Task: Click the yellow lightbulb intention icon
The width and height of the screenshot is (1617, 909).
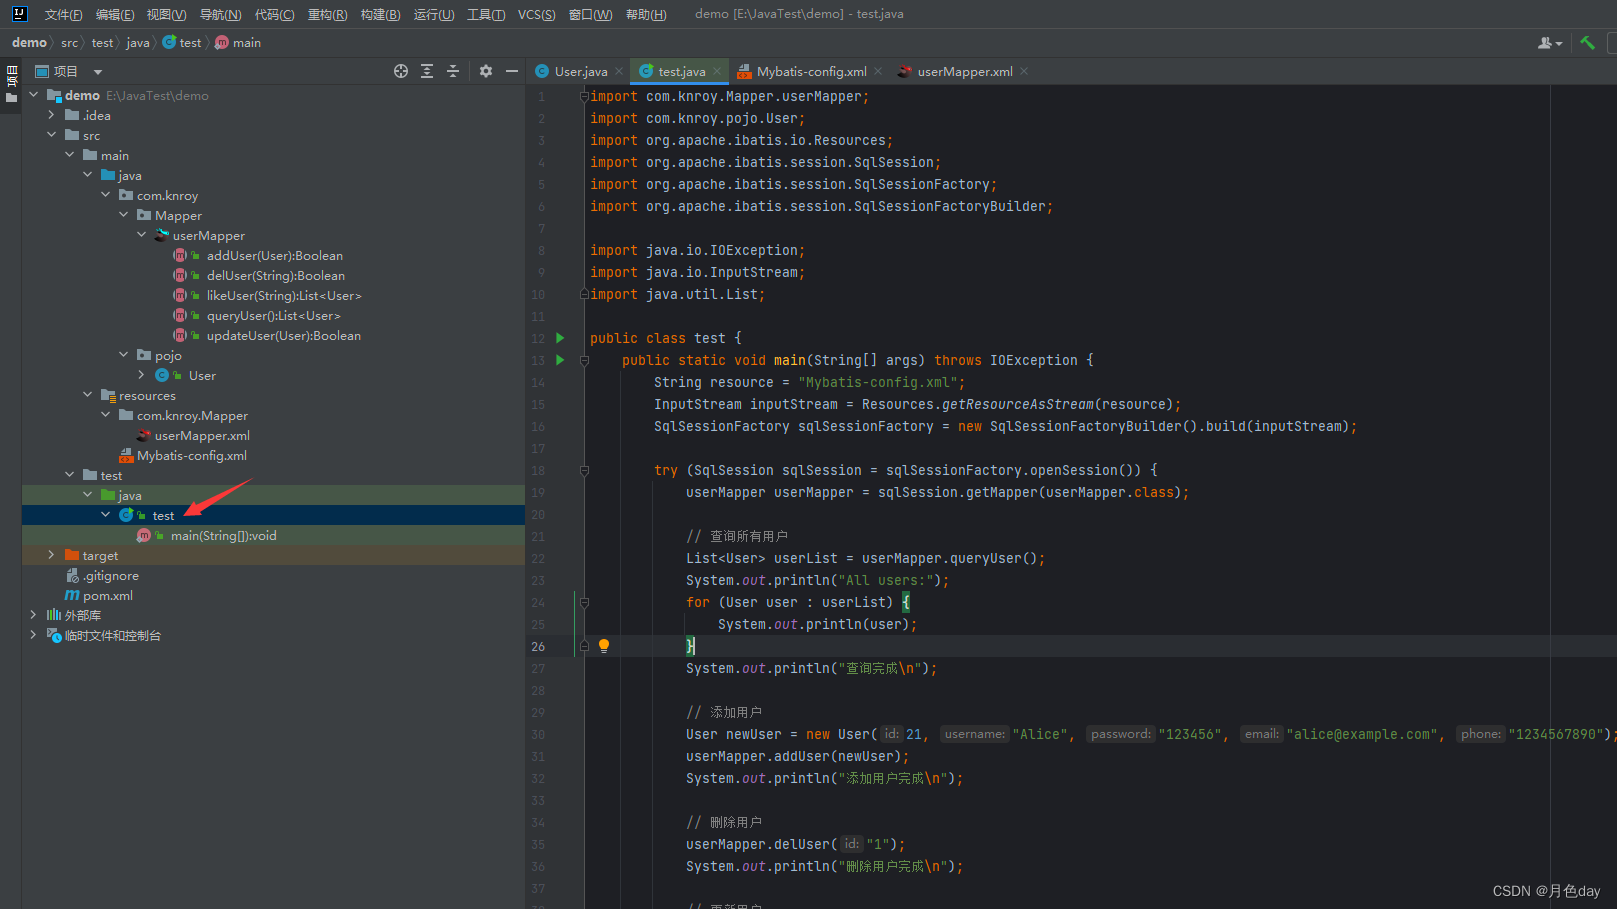Action: [x=604, y=646]
